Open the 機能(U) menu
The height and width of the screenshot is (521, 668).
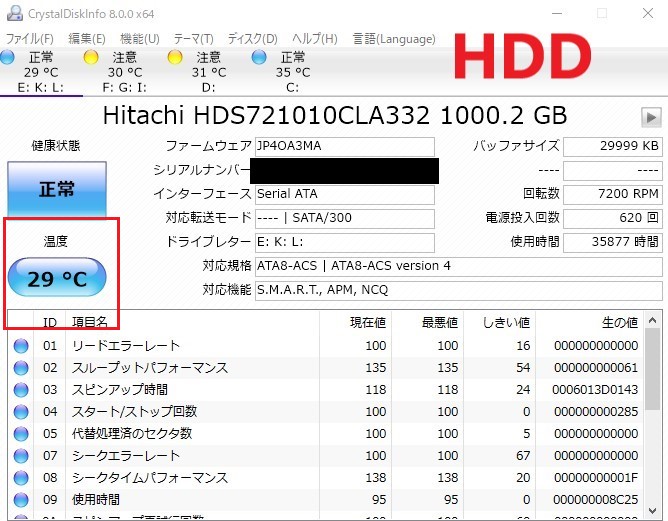pos(140,39)
